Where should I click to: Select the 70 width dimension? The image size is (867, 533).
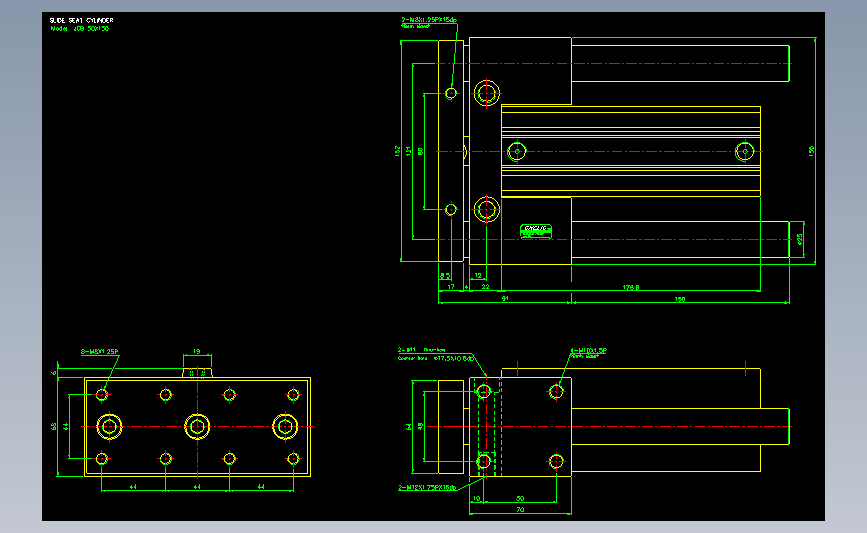pyautogui.click(x=520, y=510)
